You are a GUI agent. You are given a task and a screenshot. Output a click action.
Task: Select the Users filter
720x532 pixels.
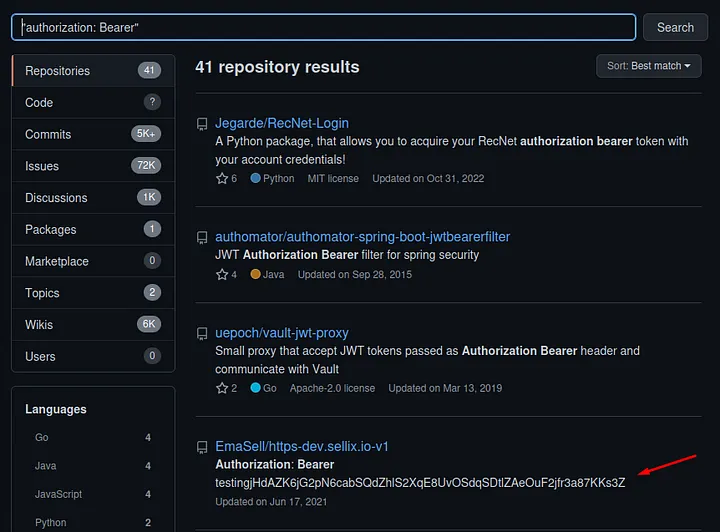click(93, 356)
